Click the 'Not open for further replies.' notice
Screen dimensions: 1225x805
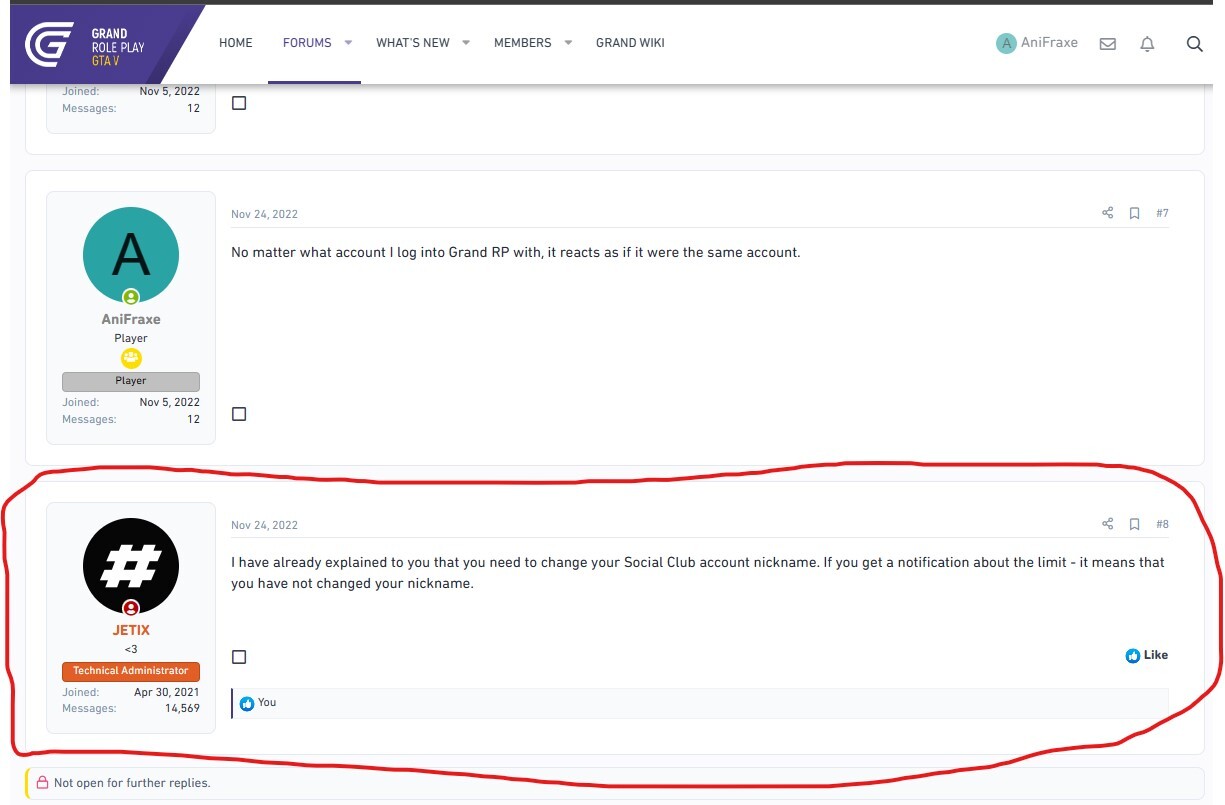coord(132,783)
